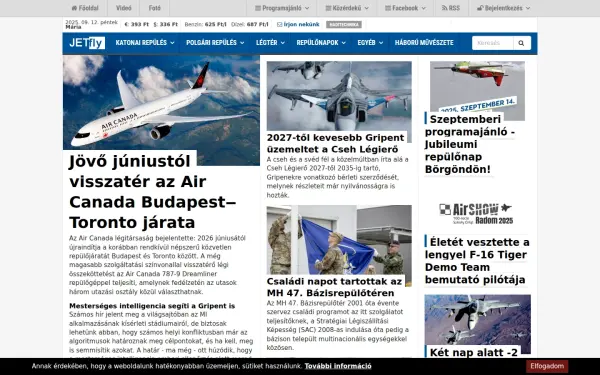The image size is (600, 375).
Task: Open the NATO flag family day photo
Action: [x=339, y=240]
